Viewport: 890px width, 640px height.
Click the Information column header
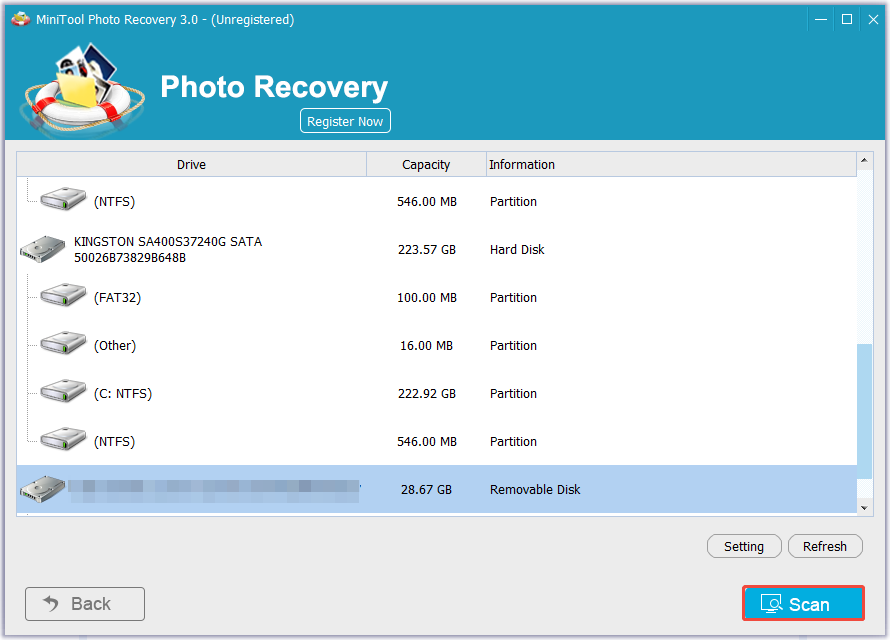pyautogui.click(x=671, y=165)
